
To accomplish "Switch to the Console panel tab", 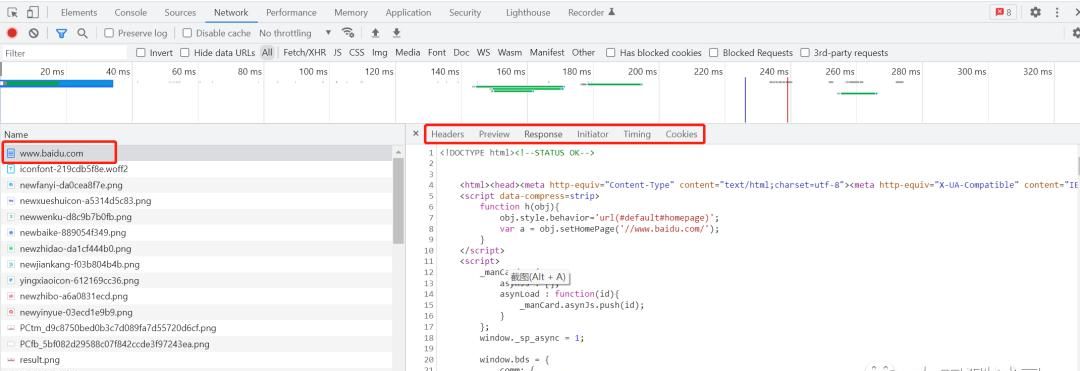I will click(x=131, y=12).
